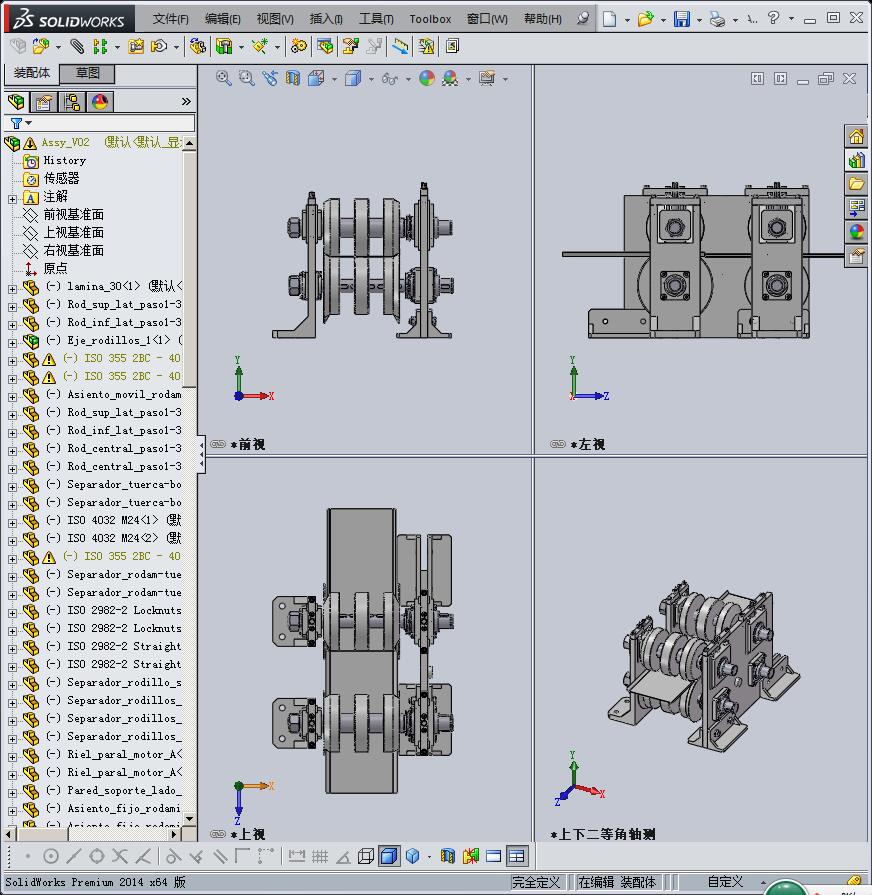Click the Save icon in title toolbar
The image size is (872, 895).
(681, 19)
